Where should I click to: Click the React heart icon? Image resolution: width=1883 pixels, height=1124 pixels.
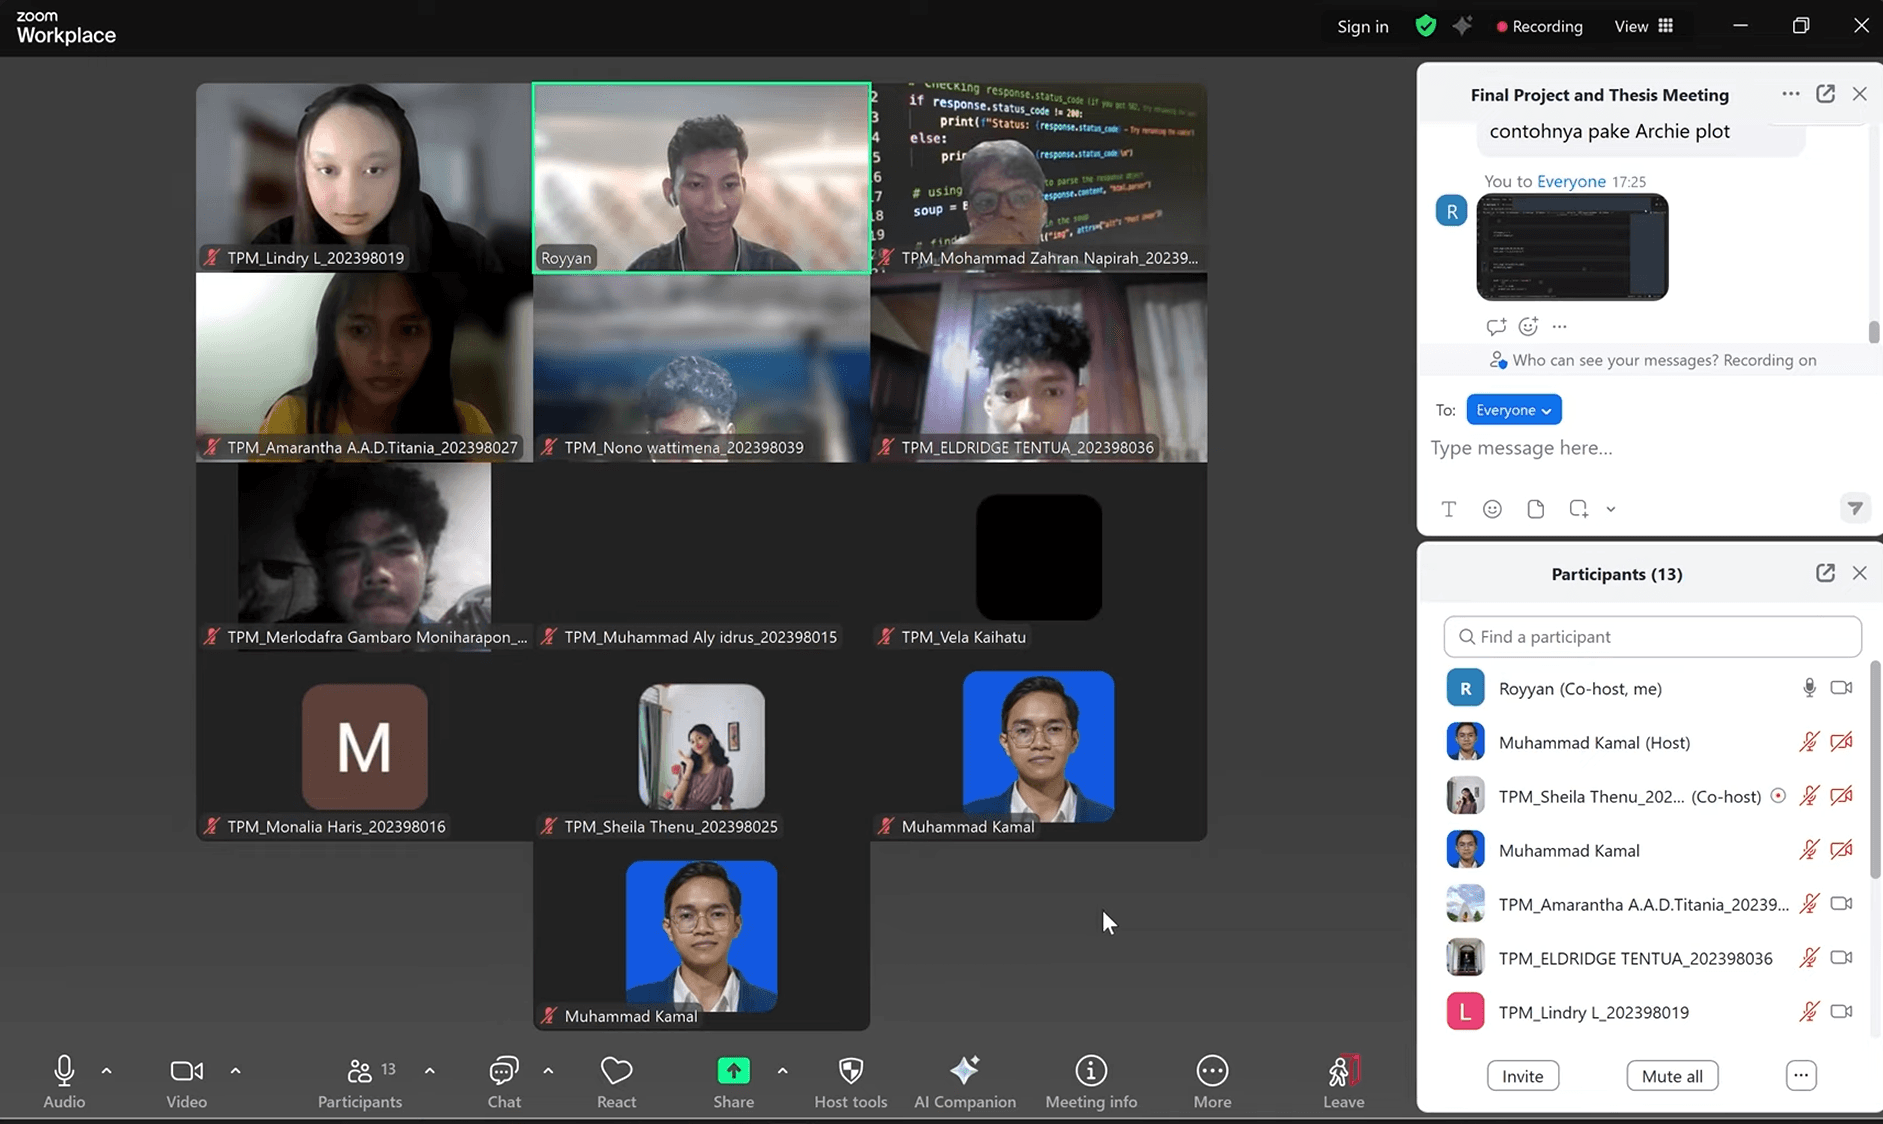(x=616, y=1081)
